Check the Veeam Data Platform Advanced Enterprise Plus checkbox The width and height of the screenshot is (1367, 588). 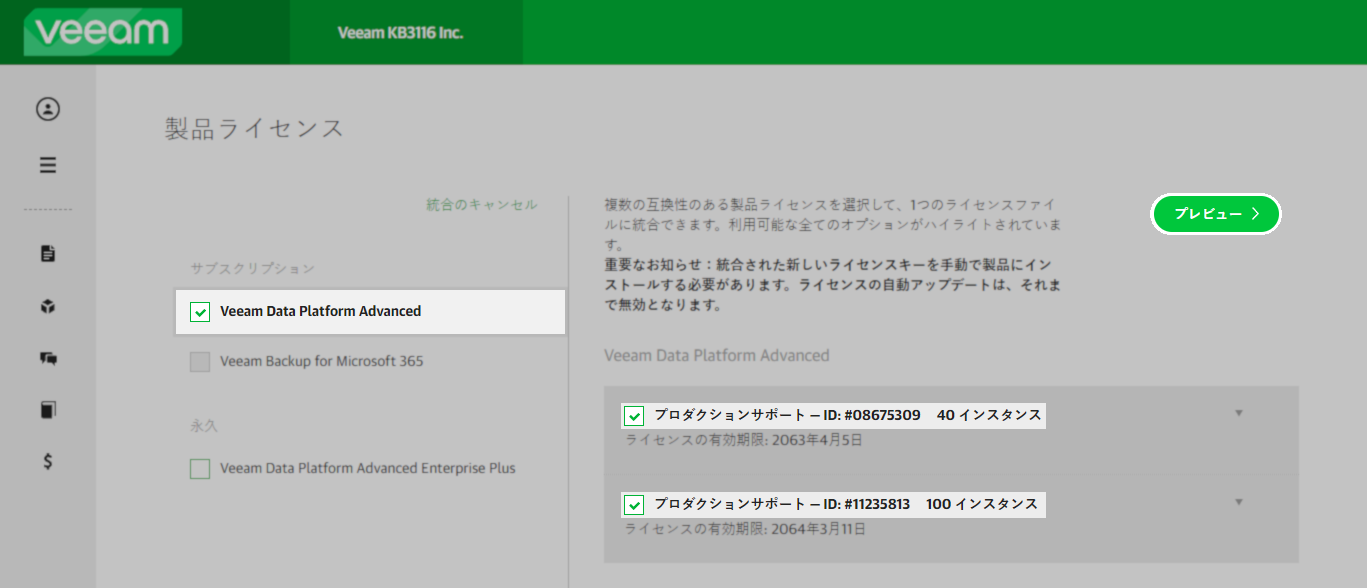pyautogui.click(x=200, y=468)
